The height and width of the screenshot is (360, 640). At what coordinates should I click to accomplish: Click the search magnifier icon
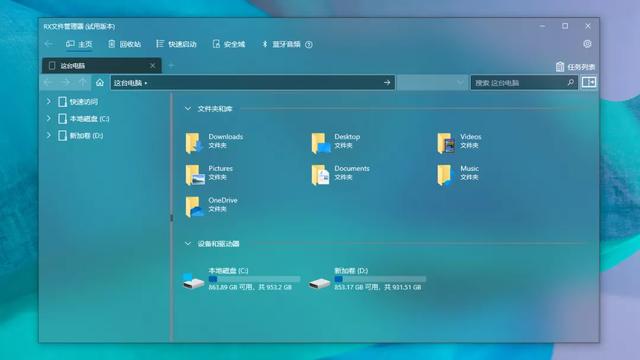click(x=571, y=83)
